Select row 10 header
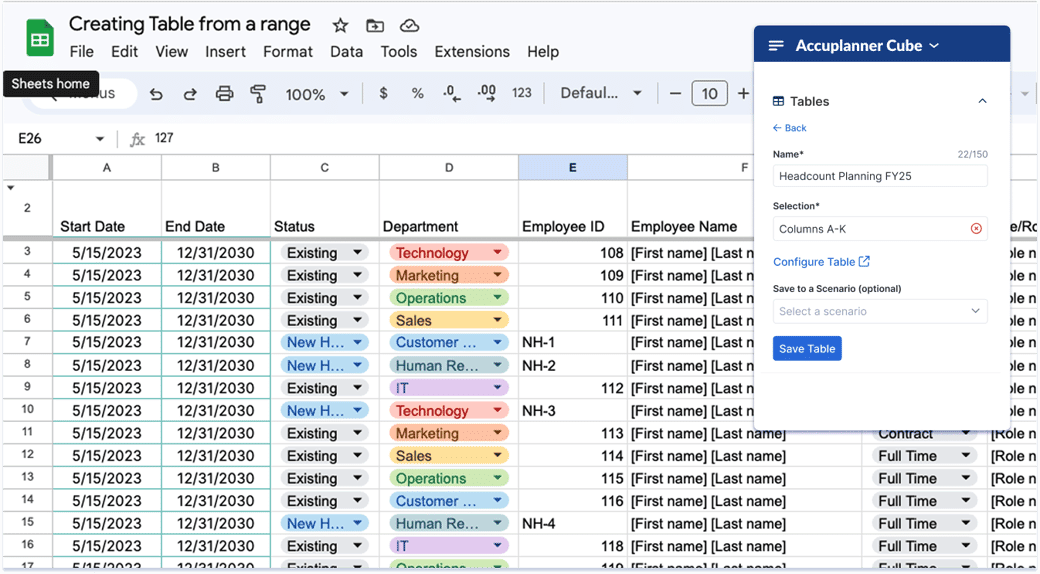 coord(27,409)
